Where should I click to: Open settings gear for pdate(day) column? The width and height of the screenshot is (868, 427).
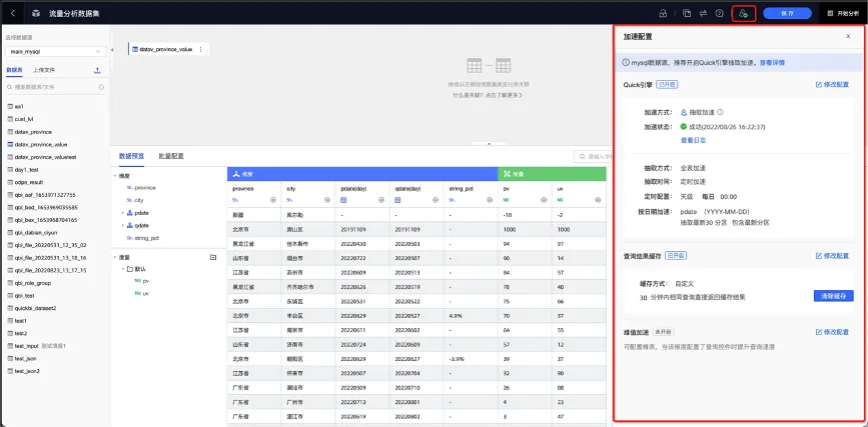pyautogui.click(x=381, y=200)
